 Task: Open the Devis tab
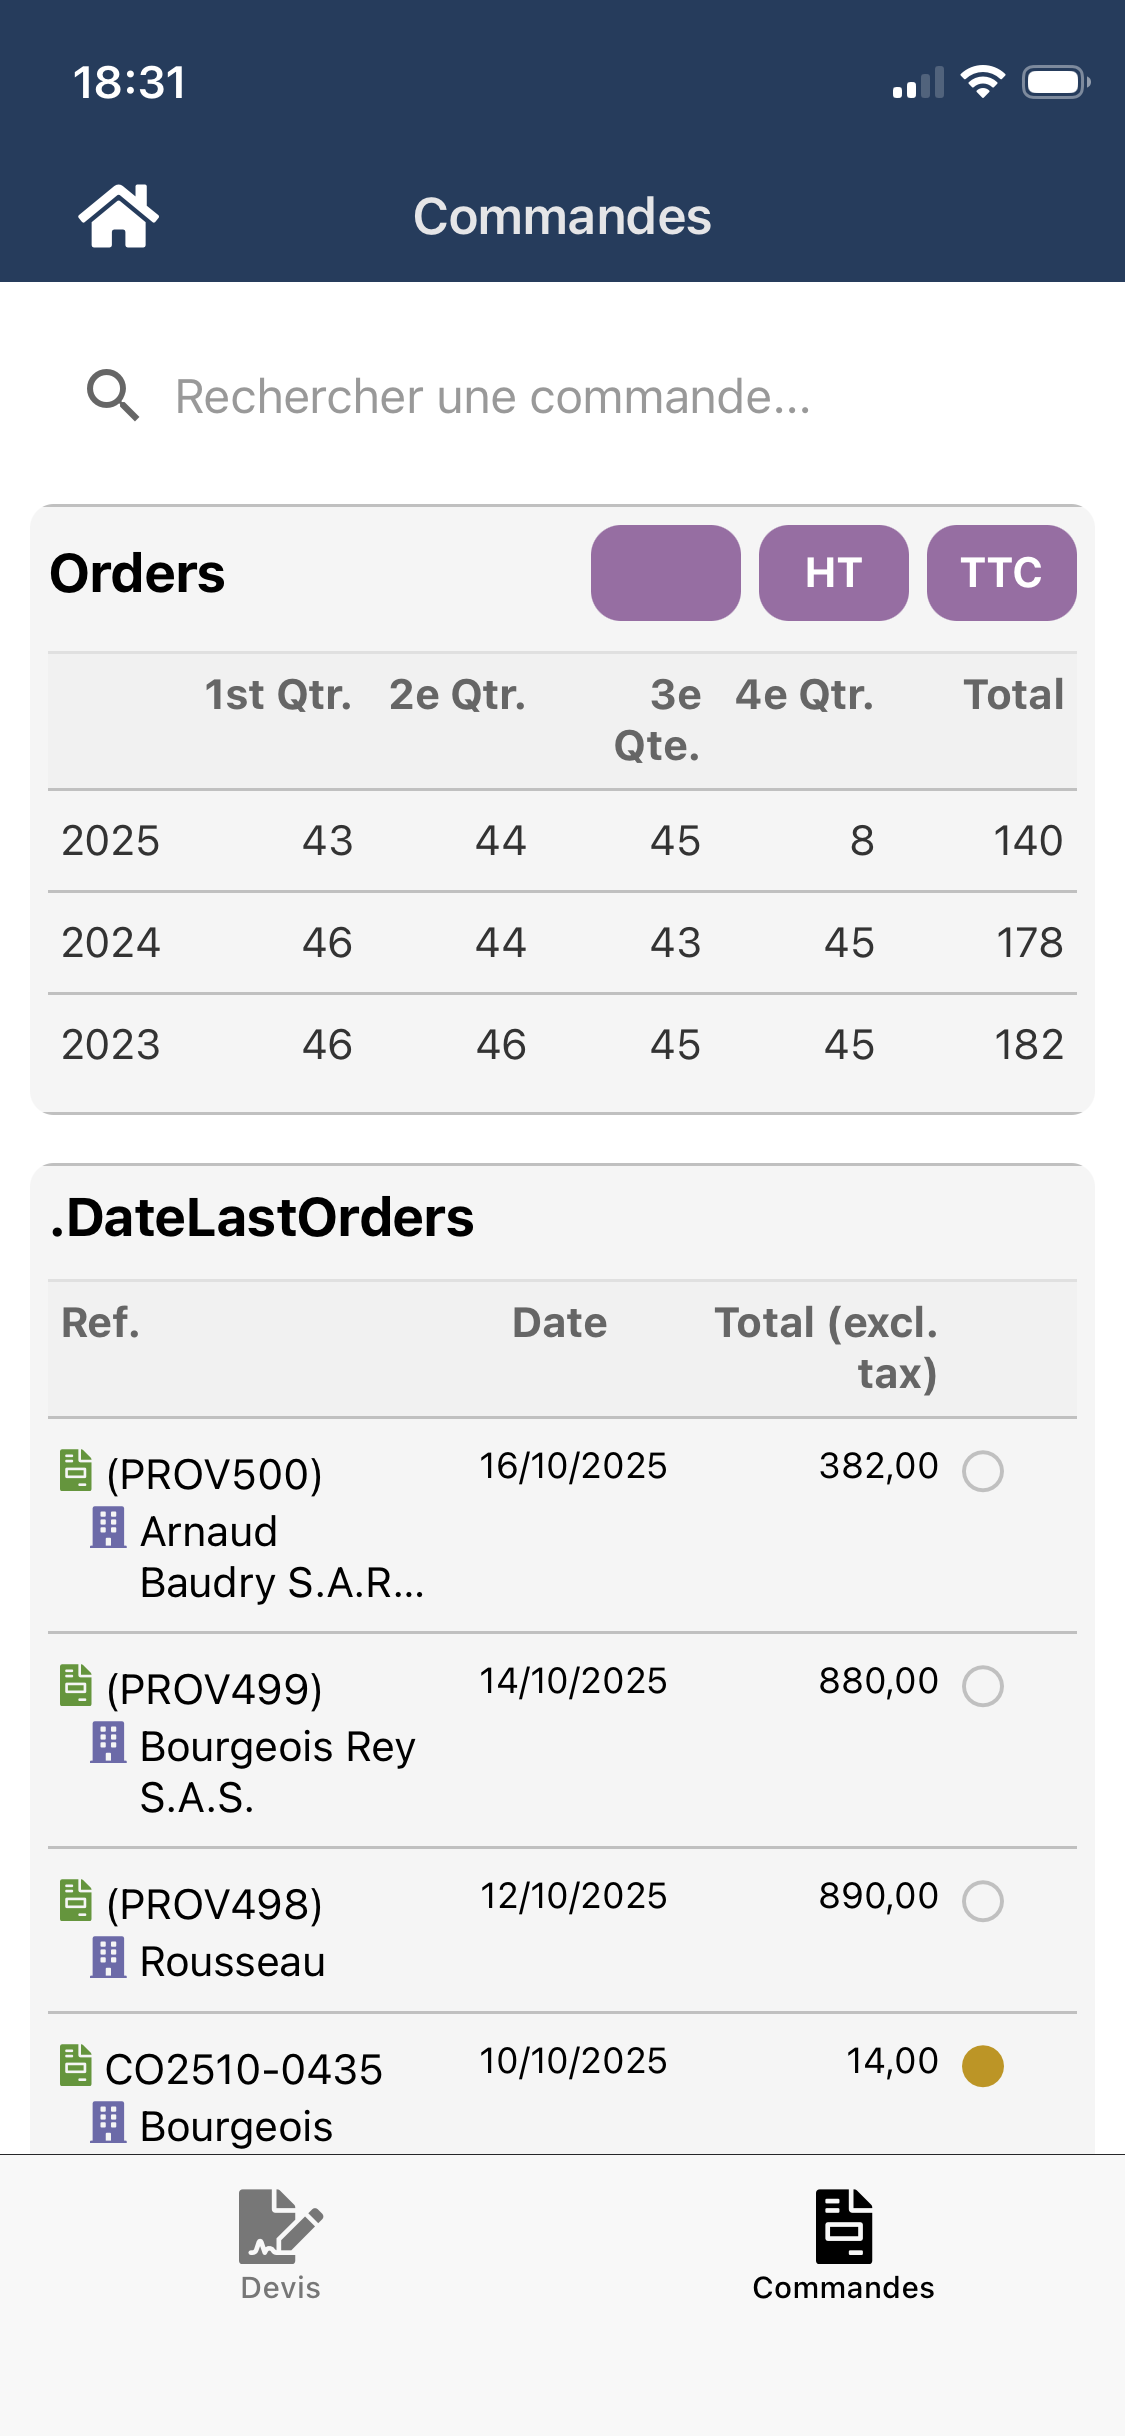coord(281,2244)
